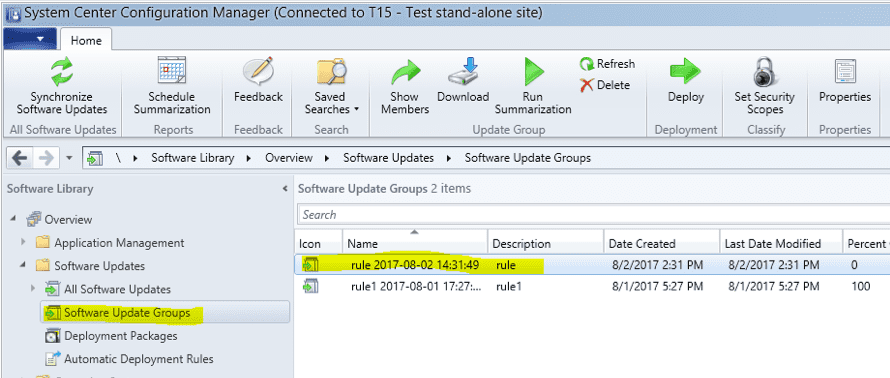
Task: Collapse the Software Library pane chevron
Action: tap(285, 188)
